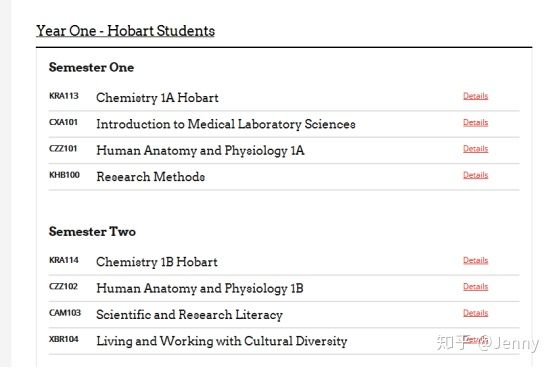Open Details link for Chemistry 1B Hobart
Image resolution: width=554 pixels, height=368 pixels.
475,260
